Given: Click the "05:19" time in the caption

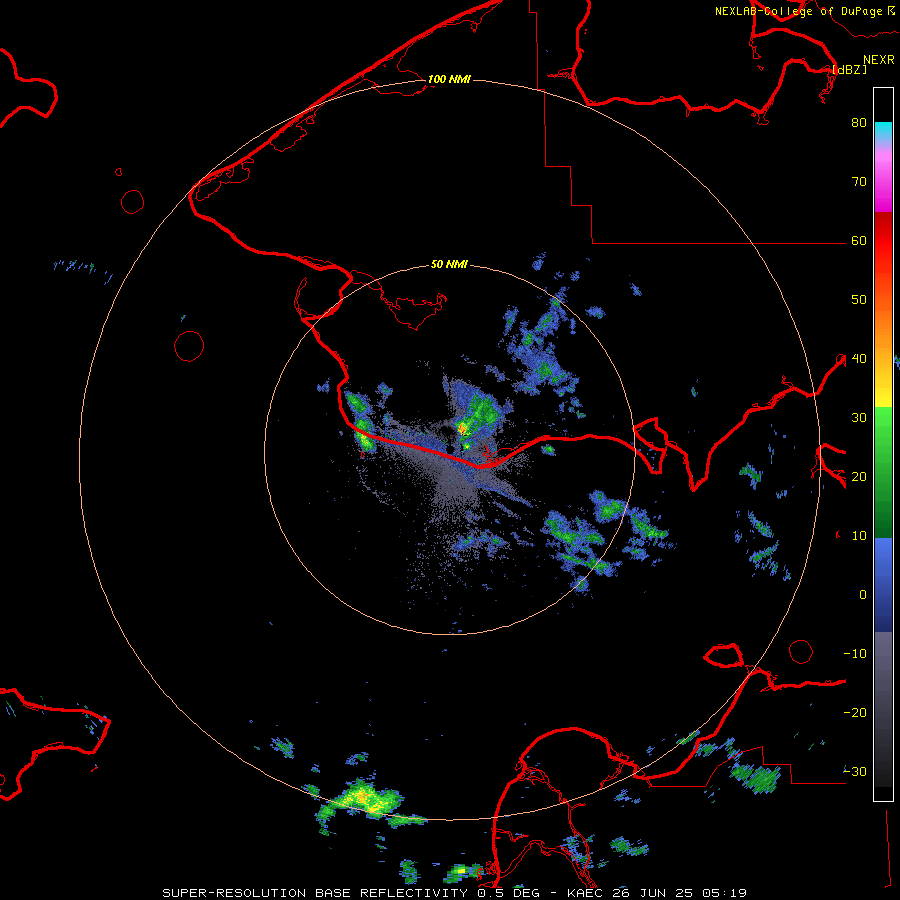Looking at the screenshot, I should (725, 893).
